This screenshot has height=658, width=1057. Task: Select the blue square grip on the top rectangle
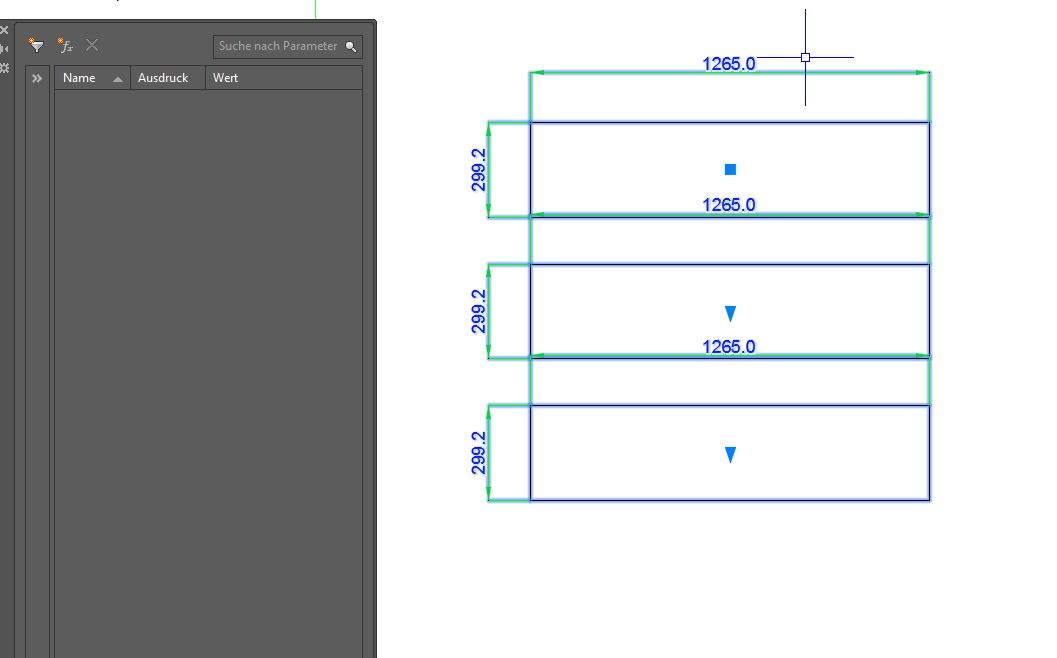(729, 169)
